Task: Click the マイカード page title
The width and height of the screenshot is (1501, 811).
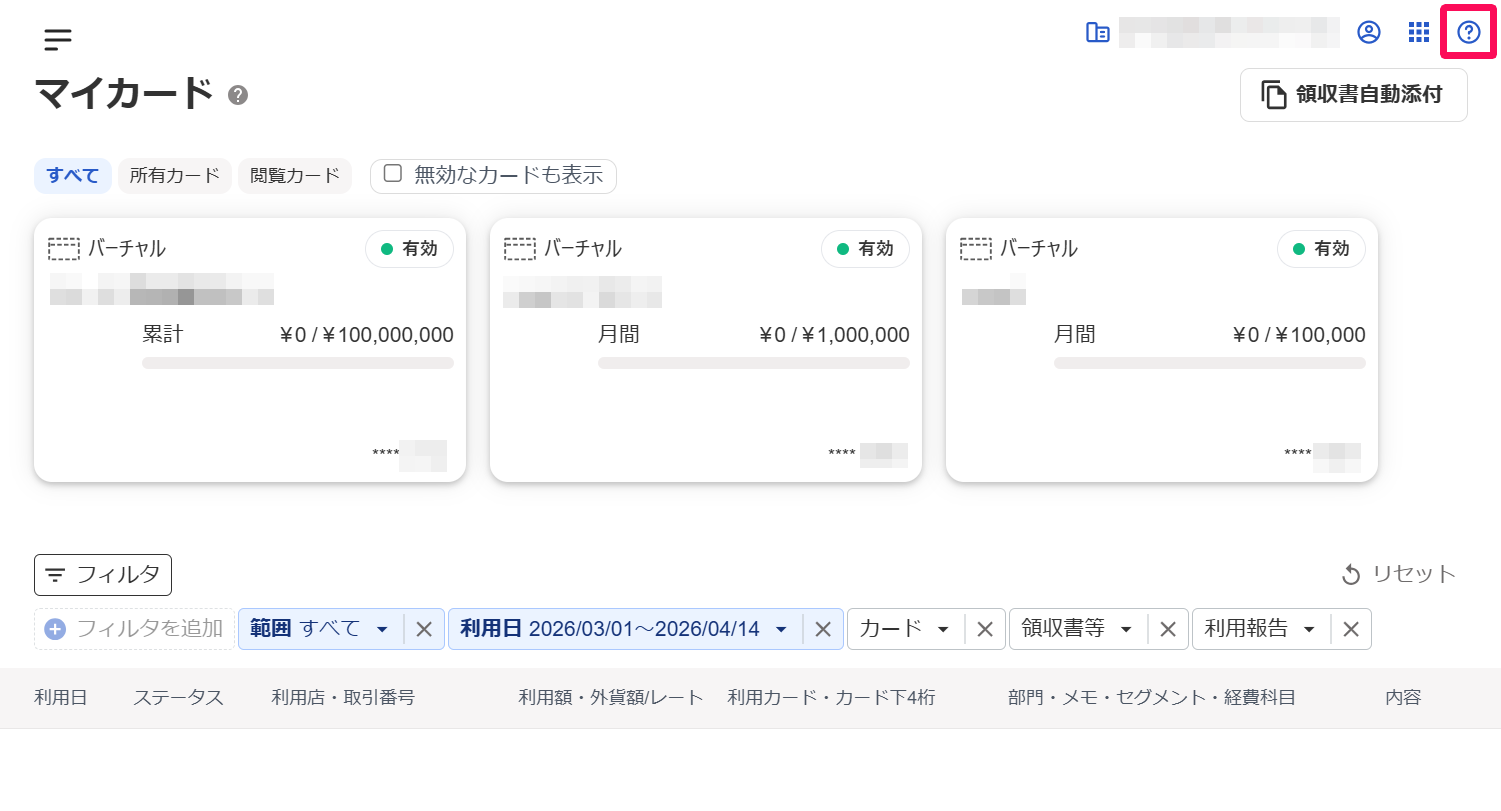Action: (125, 94)
